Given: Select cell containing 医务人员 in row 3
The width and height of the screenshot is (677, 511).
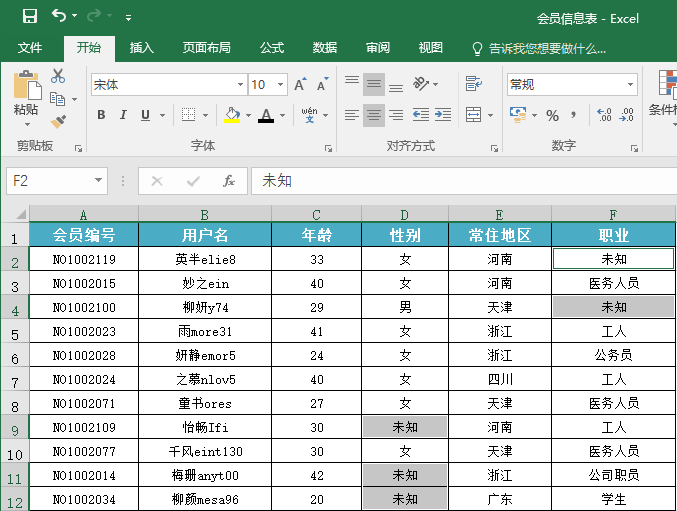Looking at the screenshot, I should click(x=613, y=283).
